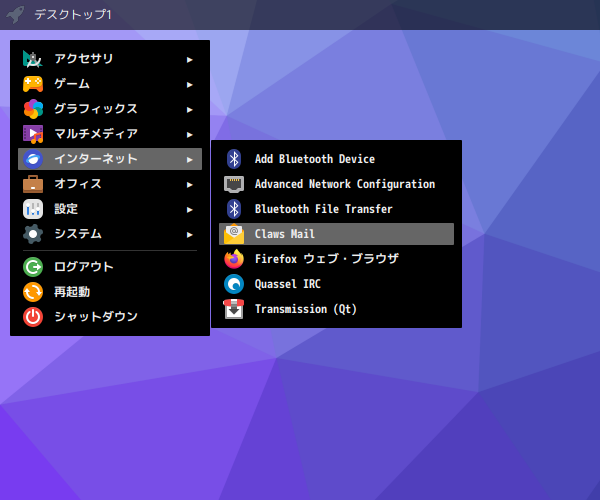Expand the 設定 submenu arrow
600x500 pixels.
pos(189,210)
